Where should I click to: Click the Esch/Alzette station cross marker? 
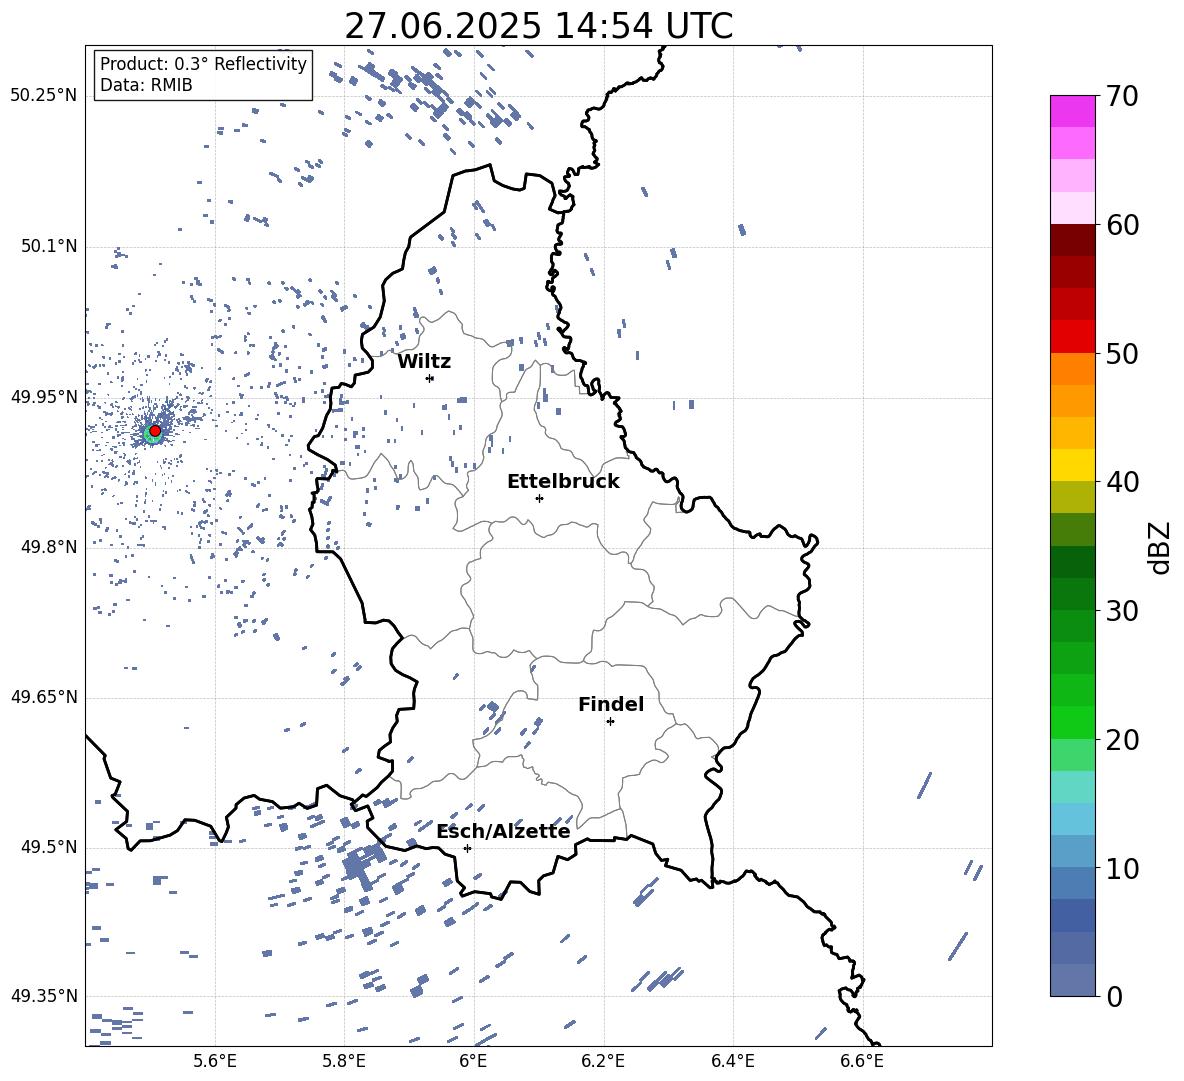(467, 848)
